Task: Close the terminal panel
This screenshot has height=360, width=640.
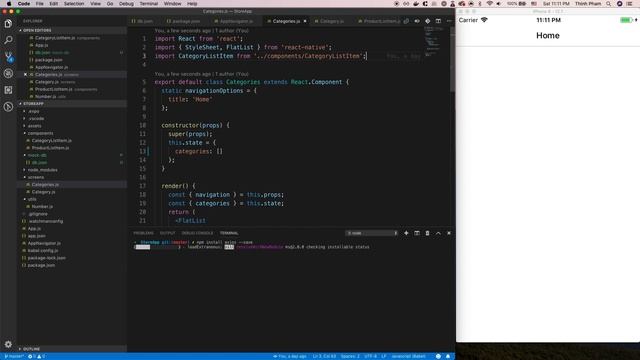Action: point(449,233)
